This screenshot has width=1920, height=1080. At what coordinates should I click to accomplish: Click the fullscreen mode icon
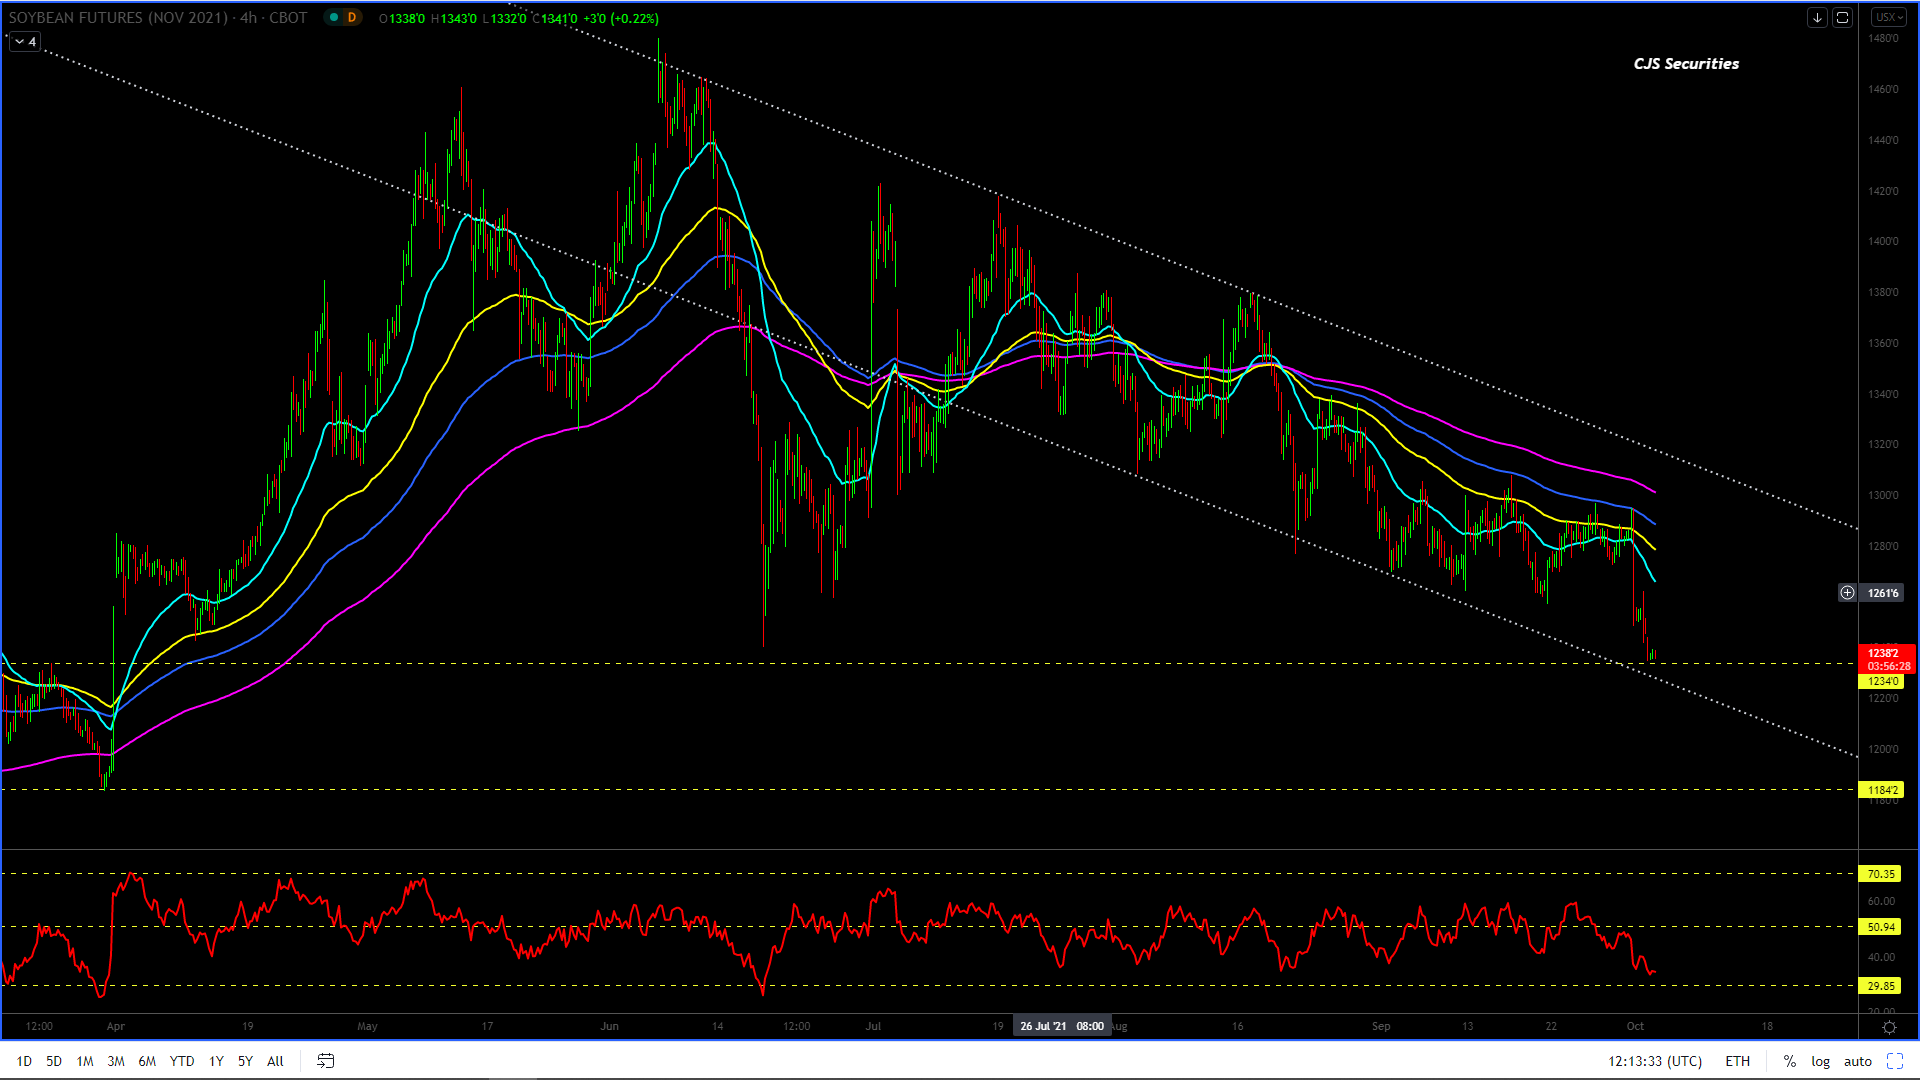coord(1894,1061)
